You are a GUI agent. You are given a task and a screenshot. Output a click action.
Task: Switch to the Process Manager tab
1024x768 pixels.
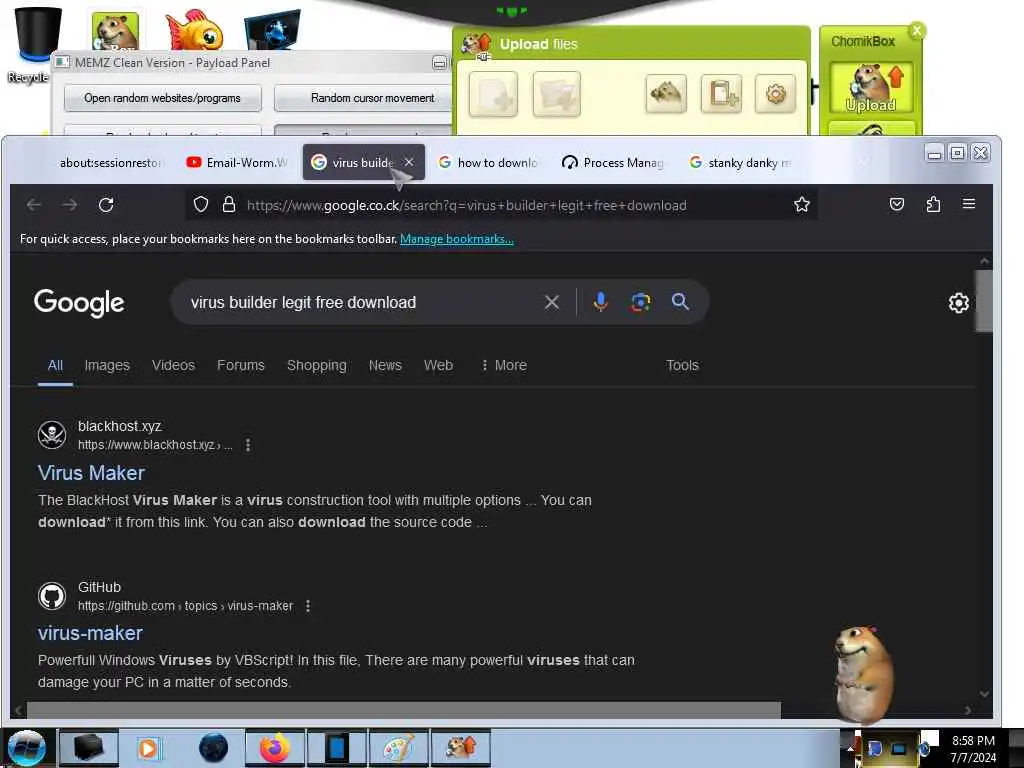tap(614, 163)
